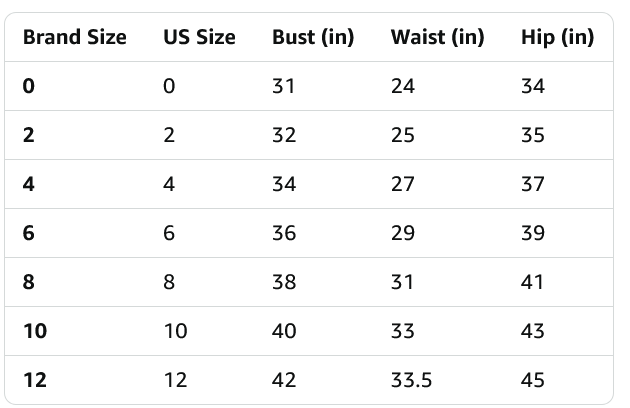Click waist value 27 in size 4 row
The height and width of the screenshot is (408, 630).
(403, 184)
